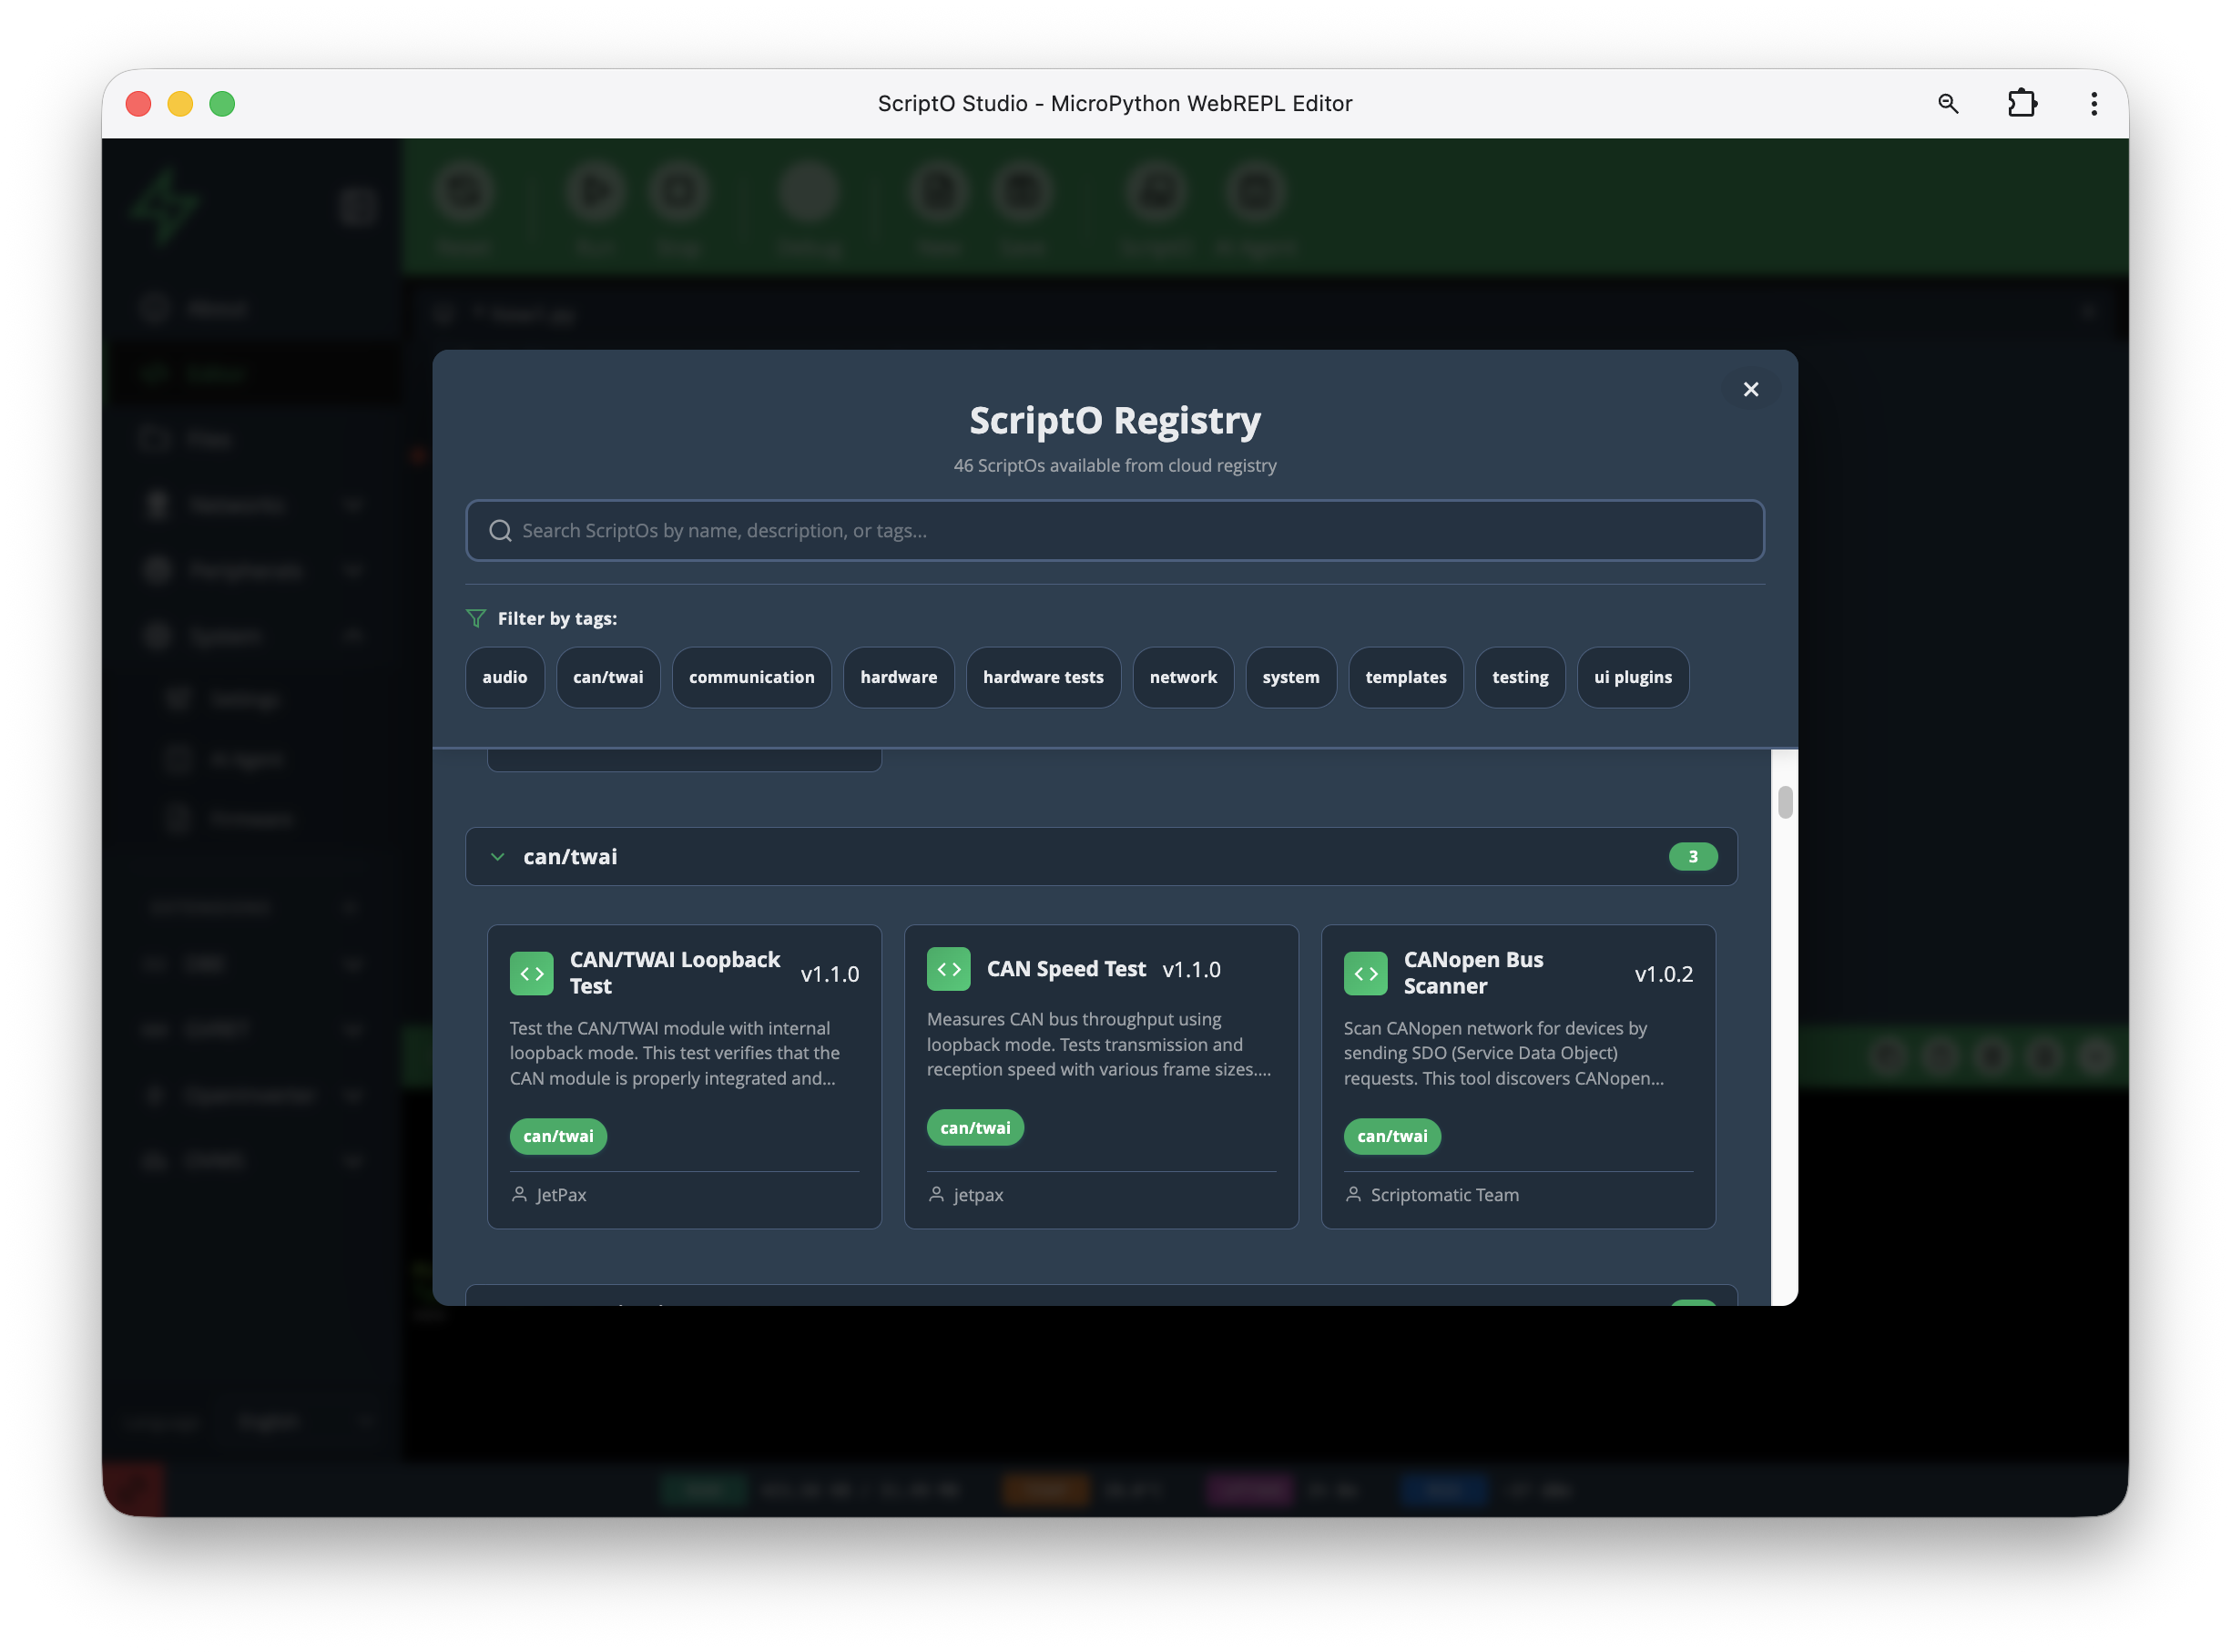Click the zoom magnifier icon in title bar
The width and height of the screenshot is (2231, 1652).
coord(1947,103)
